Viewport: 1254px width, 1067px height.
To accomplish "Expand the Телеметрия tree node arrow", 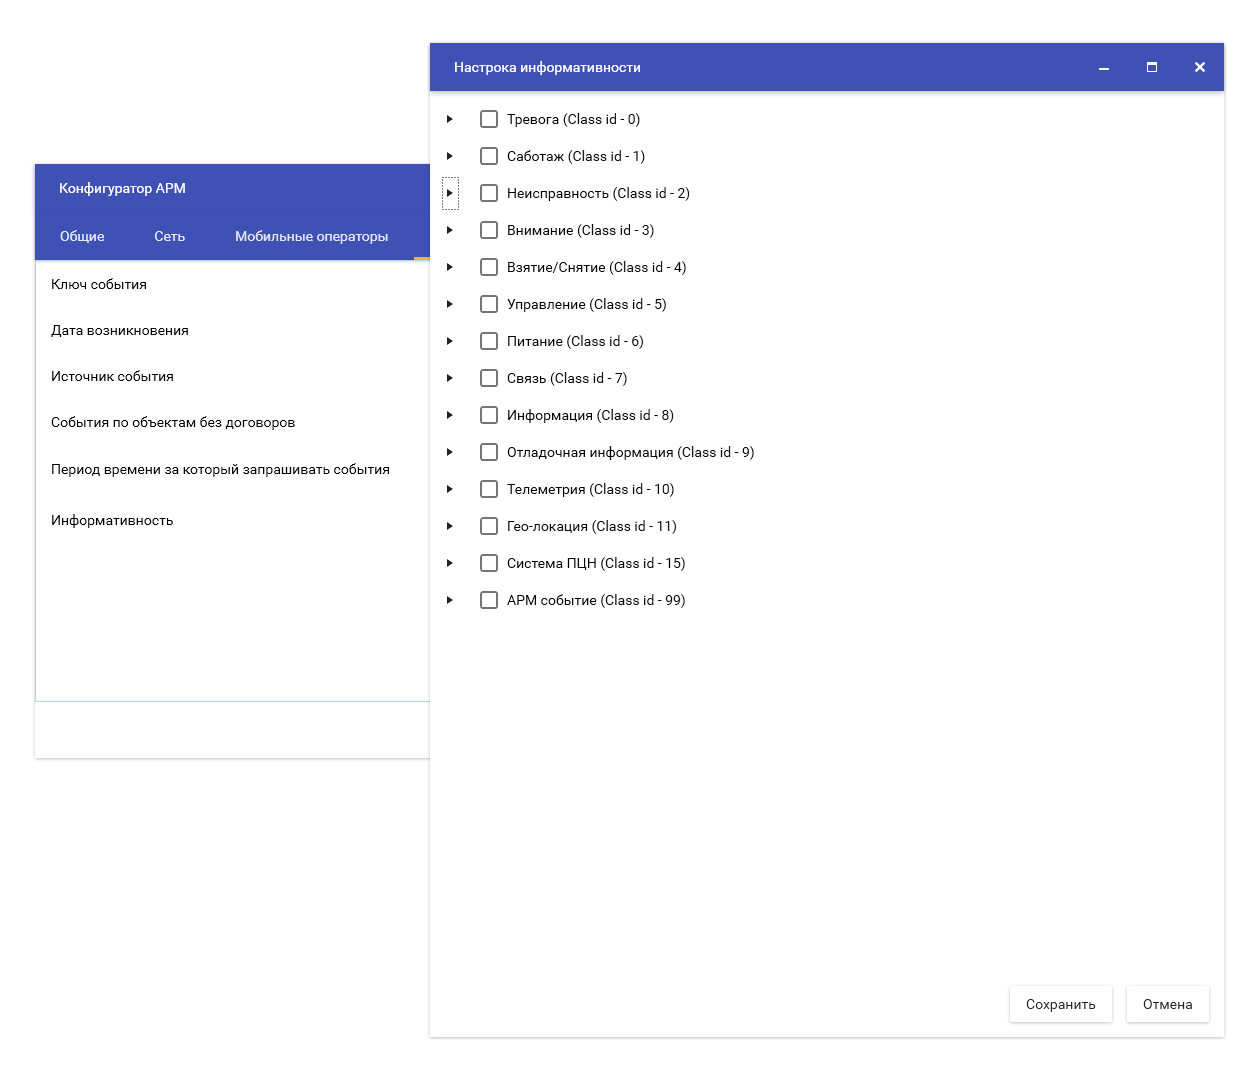I will tap(450, 489).
